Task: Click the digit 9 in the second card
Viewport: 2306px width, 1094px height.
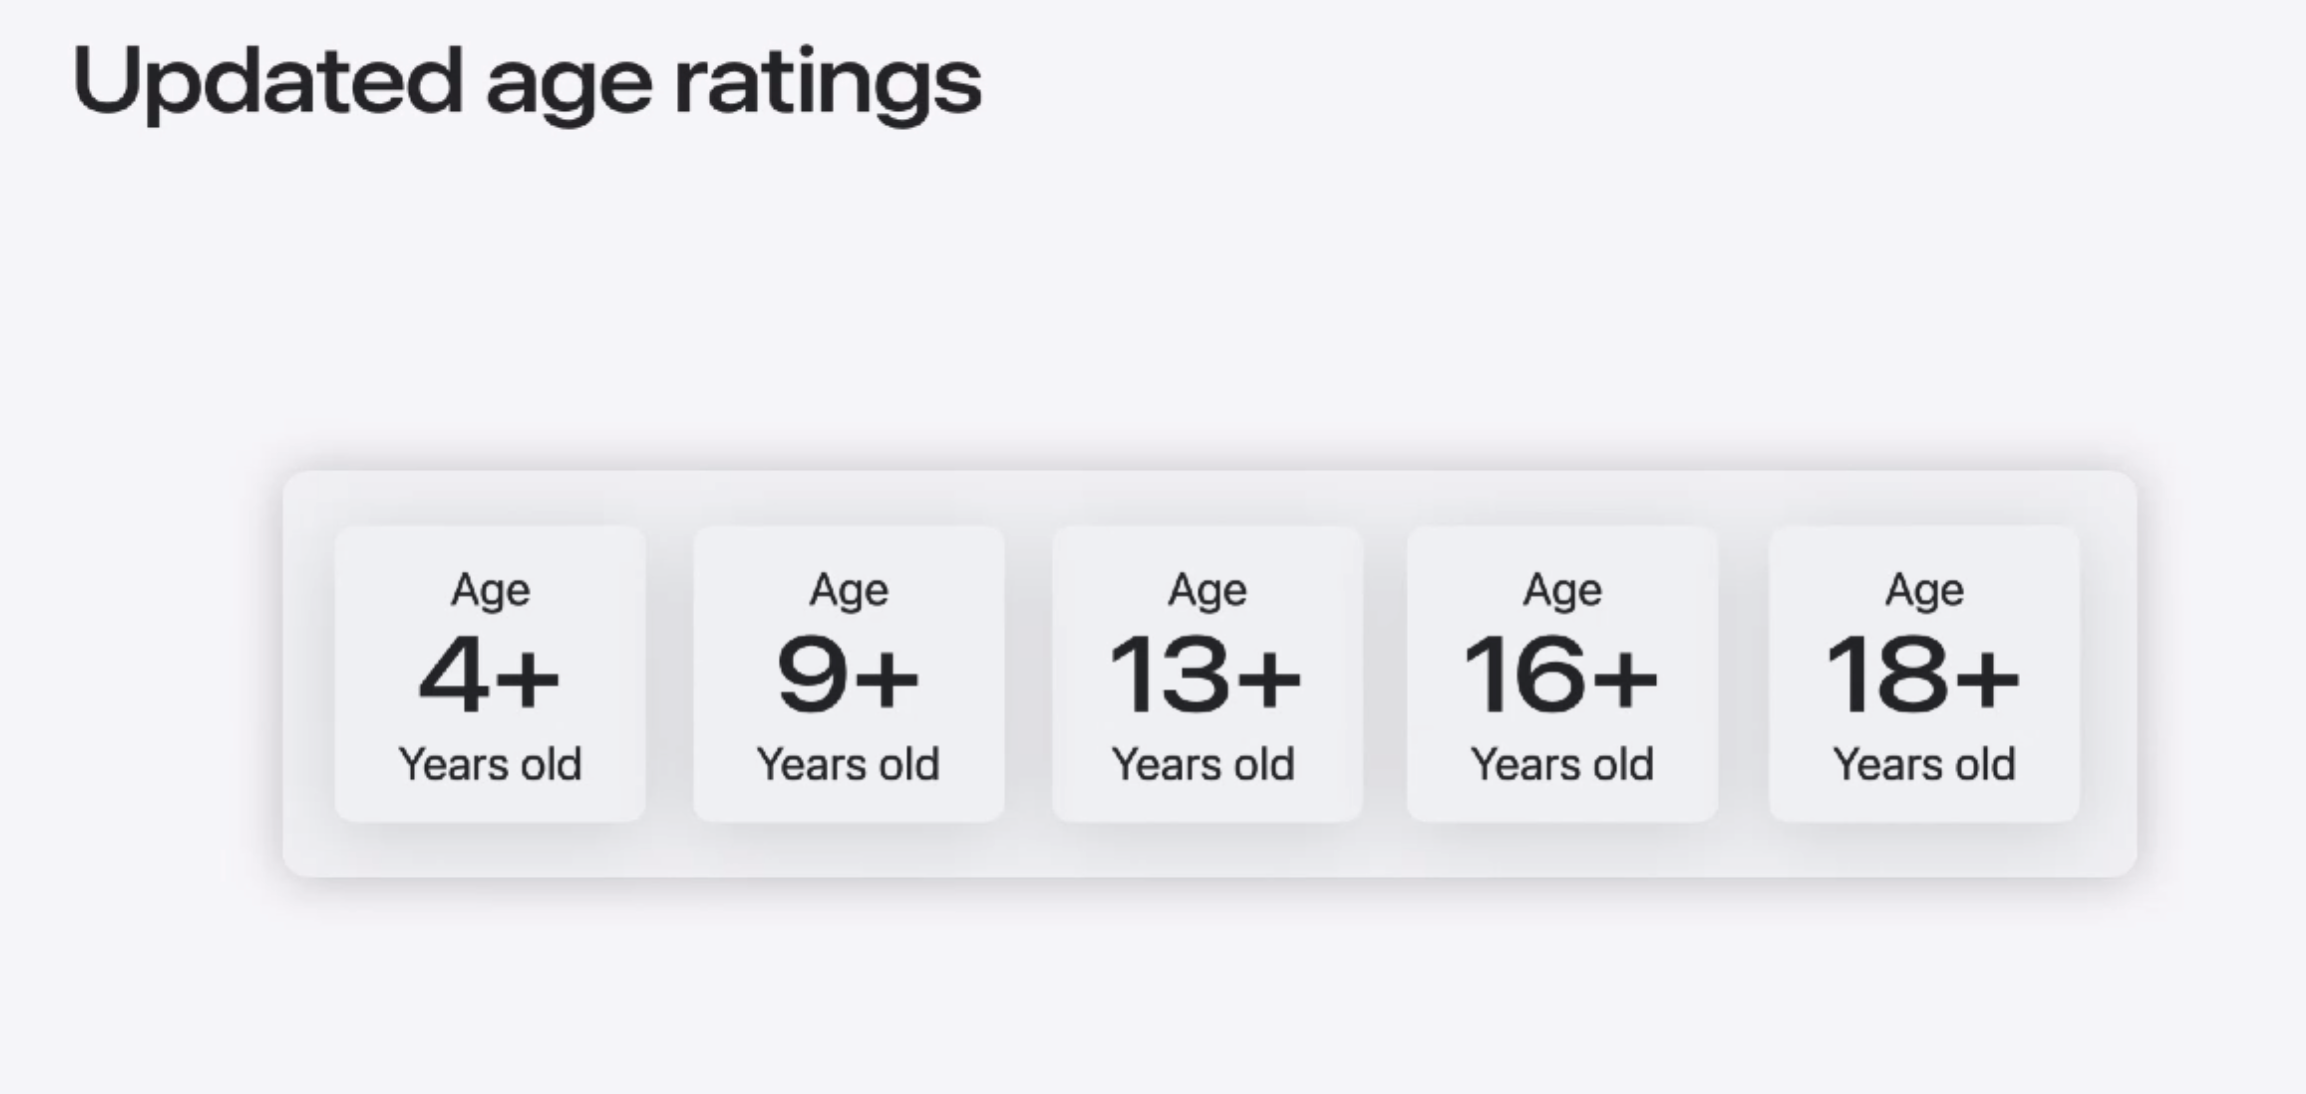Action: click(812, 676)
